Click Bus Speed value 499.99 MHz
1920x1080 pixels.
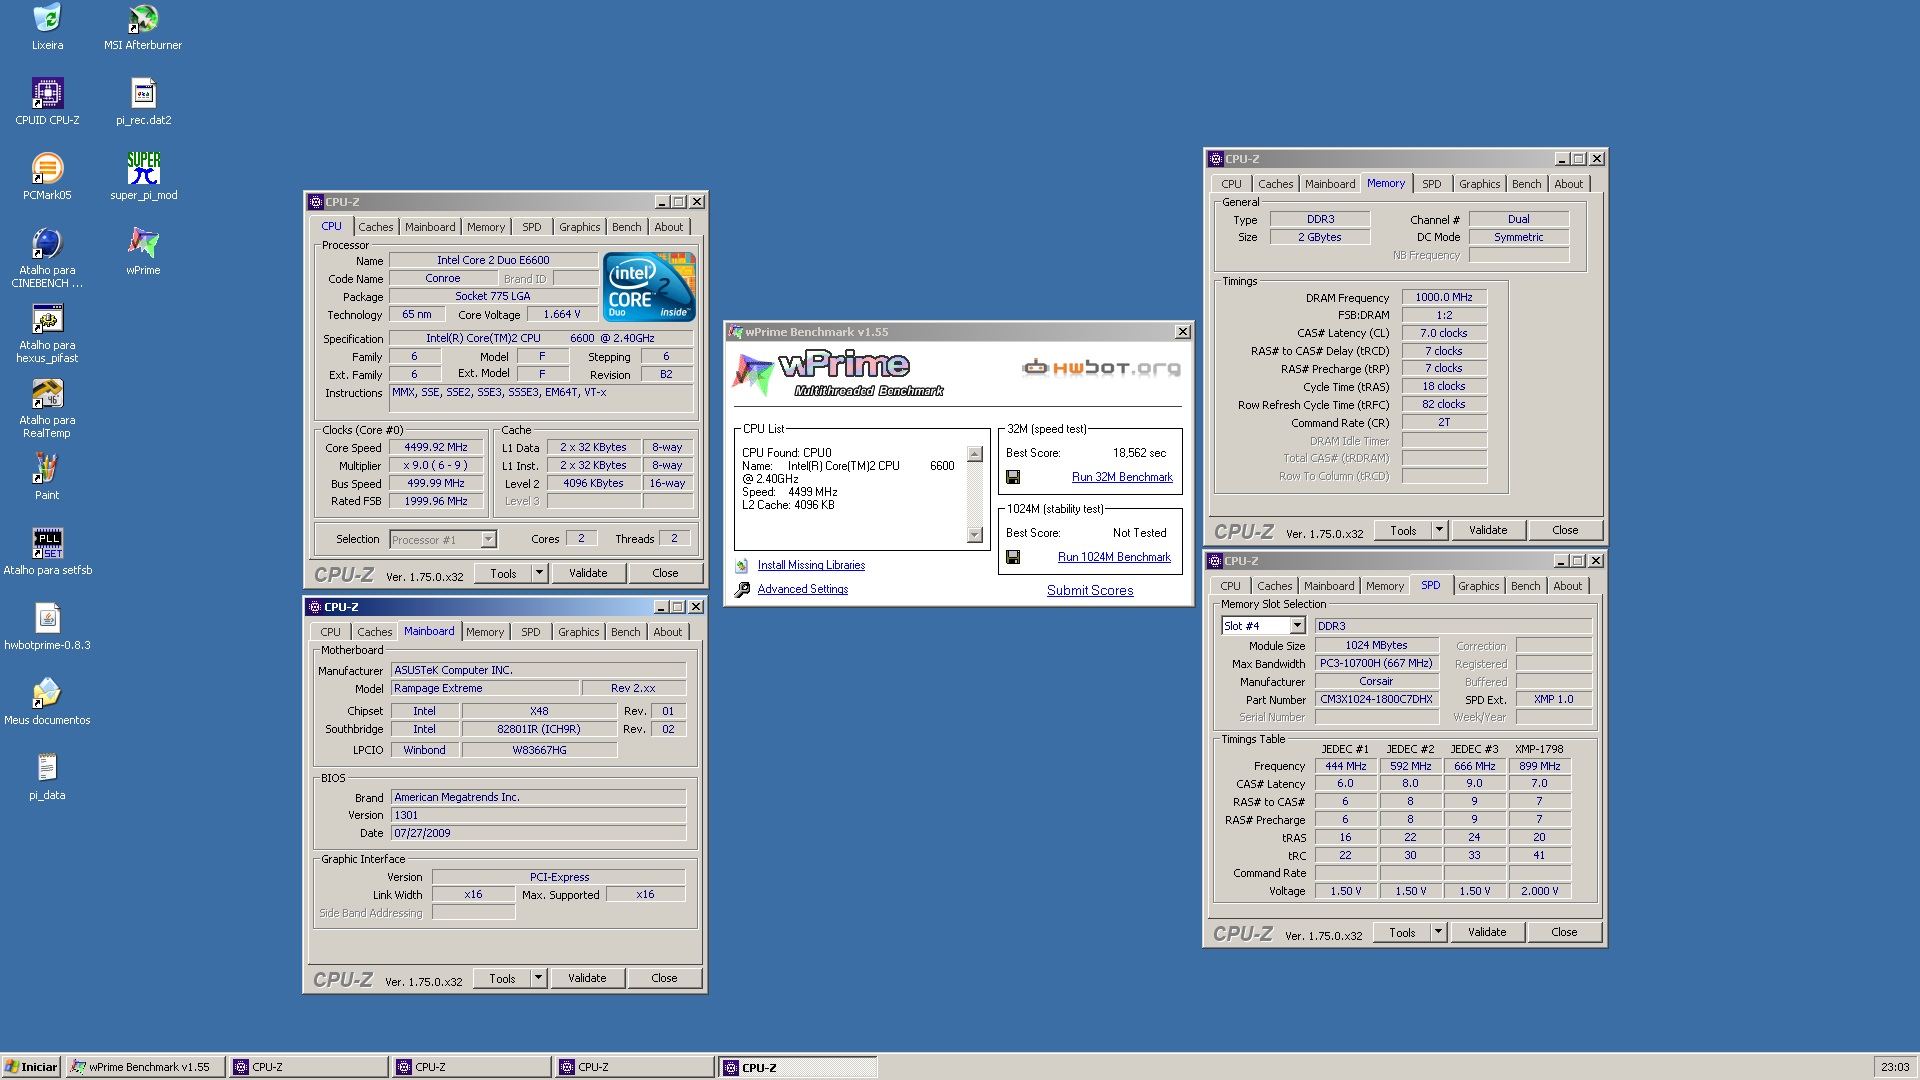(436, 484)
